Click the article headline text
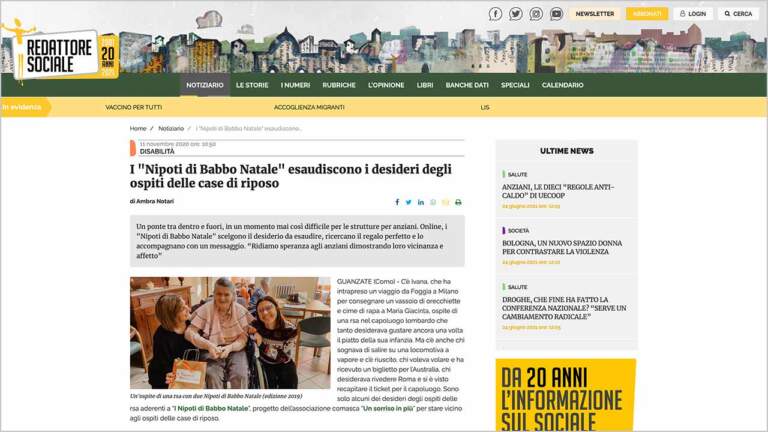The width and height of the screenshot is (768, 432). pos(291,176)
